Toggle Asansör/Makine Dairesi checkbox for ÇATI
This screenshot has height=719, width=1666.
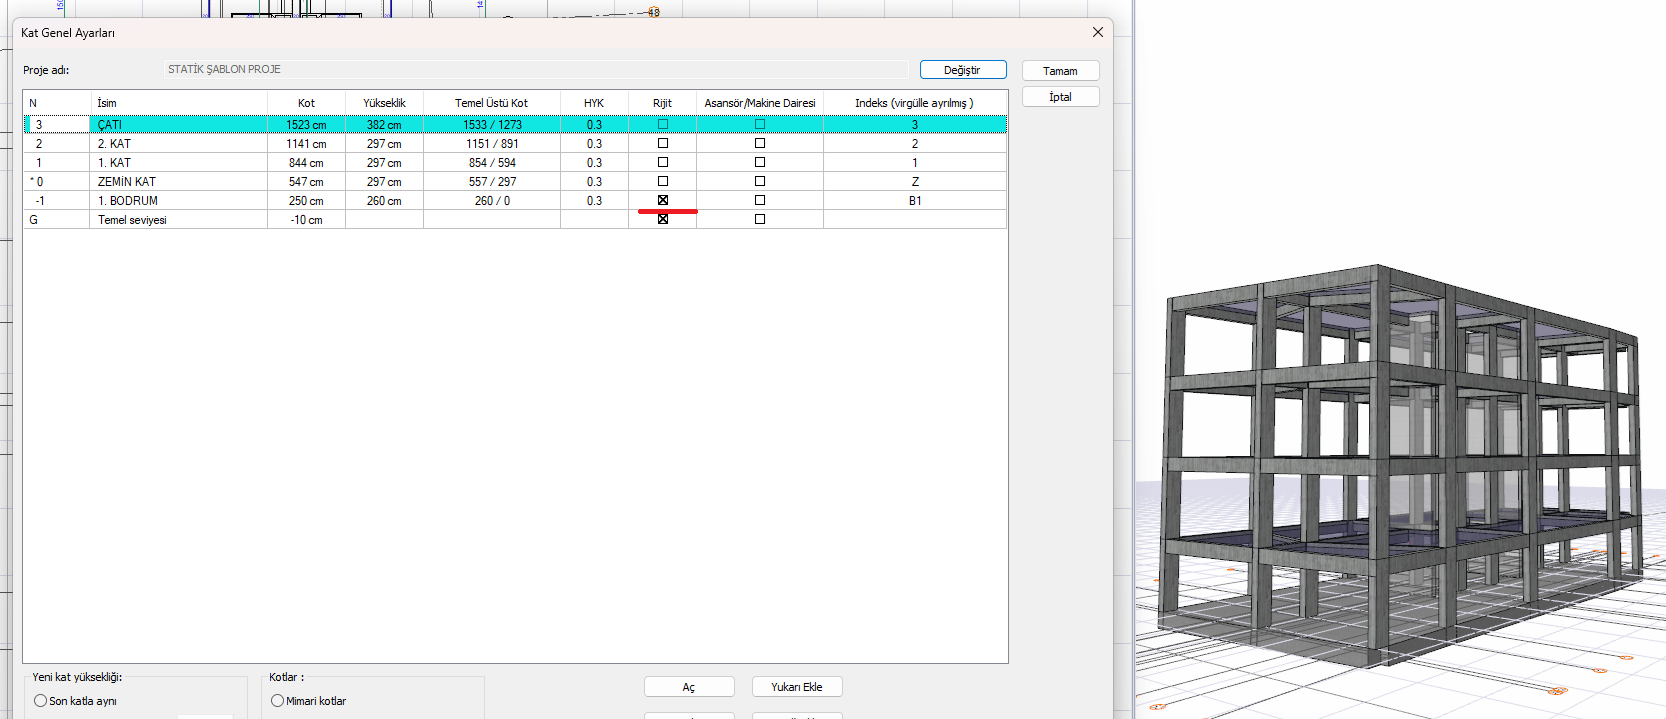(x=760, y=124)
